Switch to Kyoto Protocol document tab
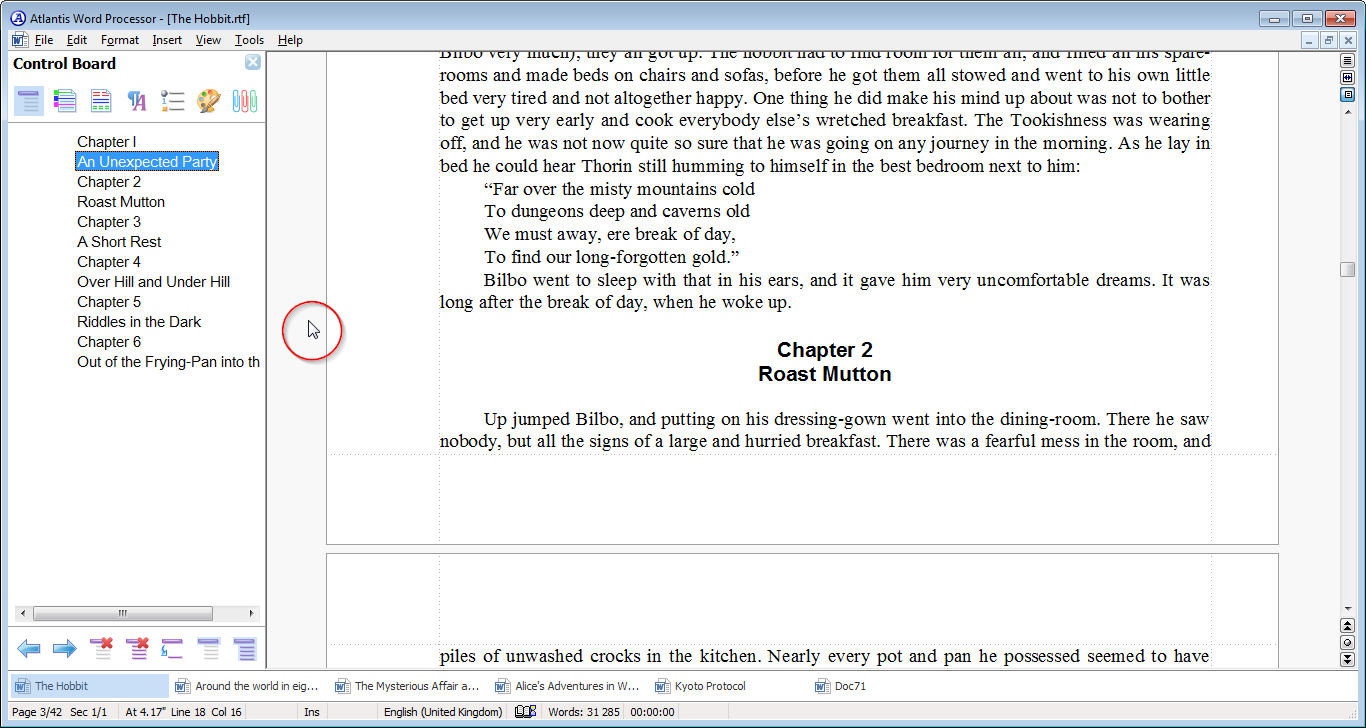Viewport: 1366px width, 728px height. [729, 686]
